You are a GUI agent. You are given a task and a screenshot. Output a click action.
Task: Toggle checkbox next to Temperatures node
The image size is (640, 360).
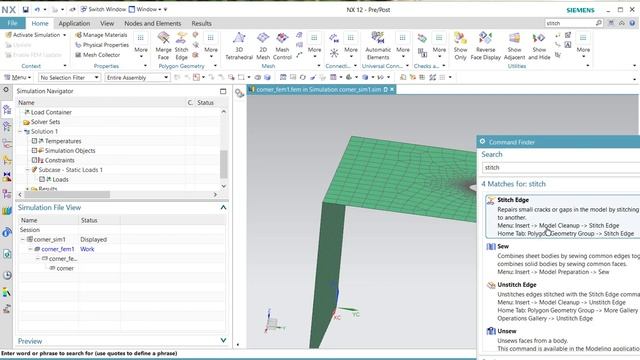pos(34,141)
